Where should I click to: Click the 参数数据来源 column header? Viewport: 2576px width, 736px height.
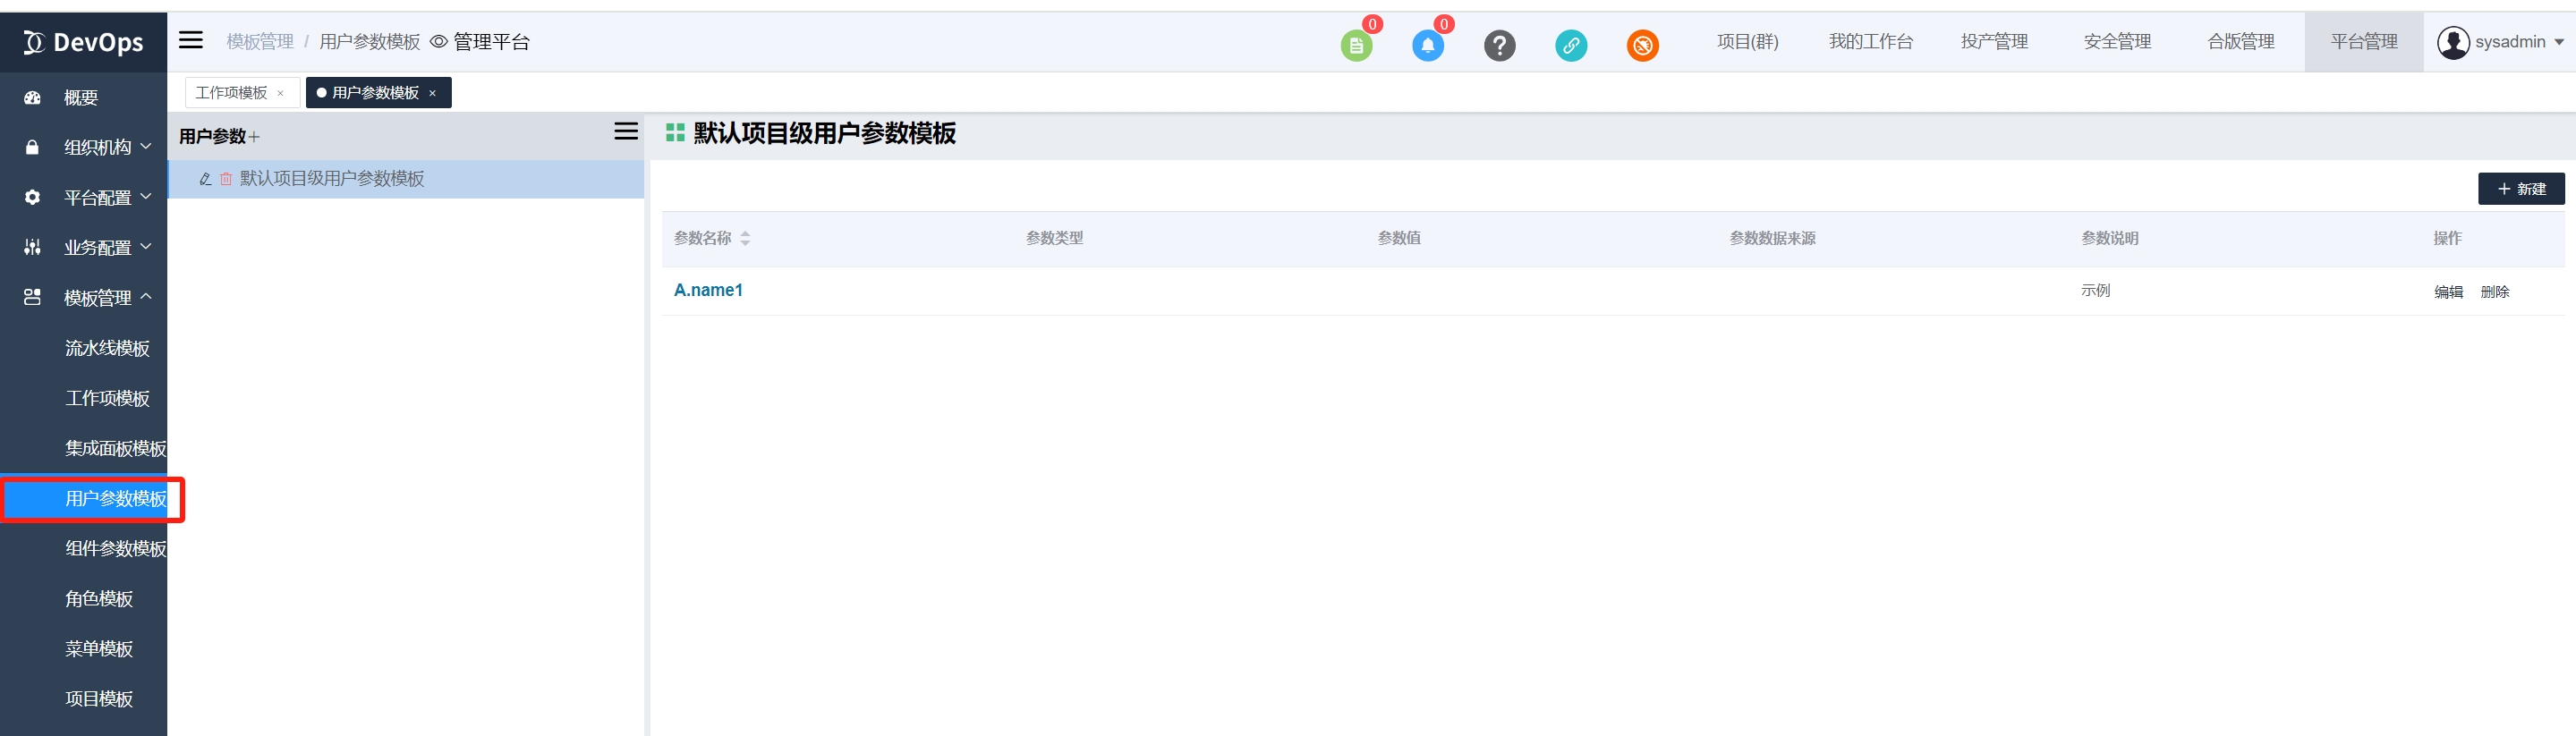pyautogui.click(x=1772, y=238)
